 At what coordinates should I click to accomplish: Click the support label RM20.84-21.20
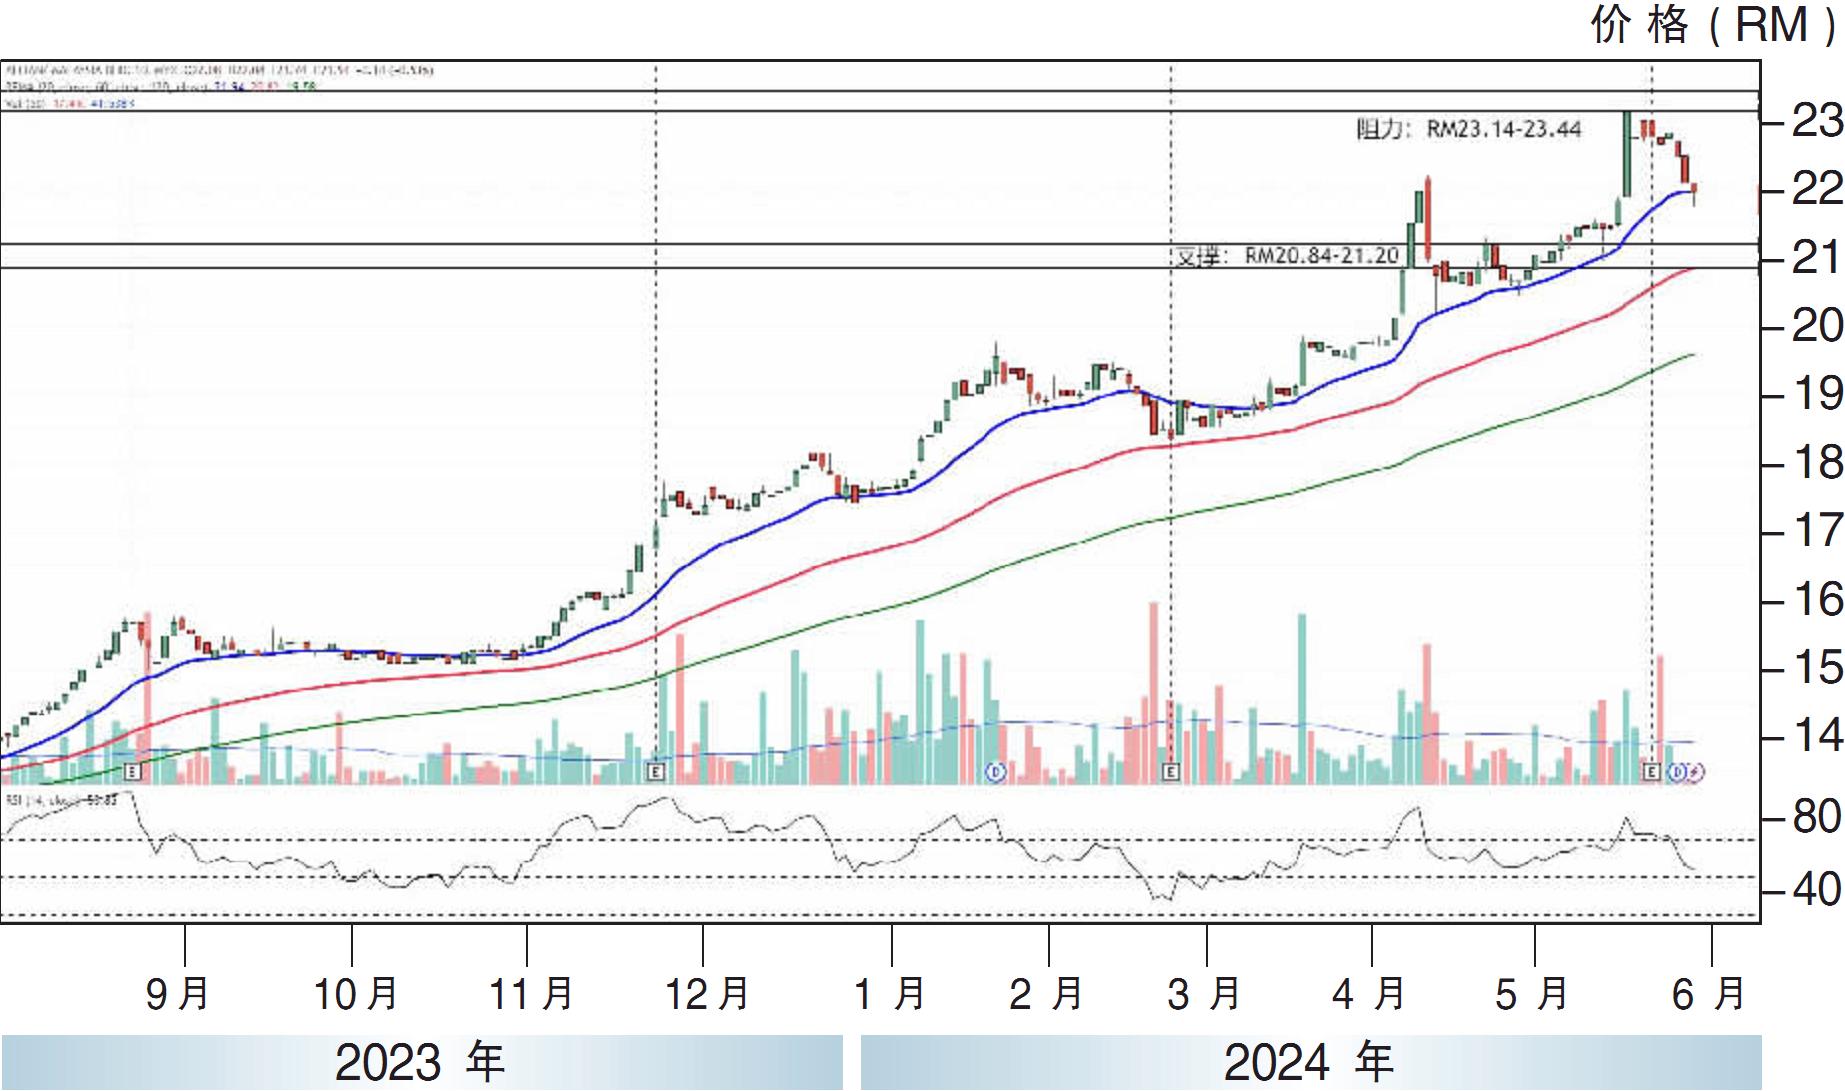(x=1287, y=256)
